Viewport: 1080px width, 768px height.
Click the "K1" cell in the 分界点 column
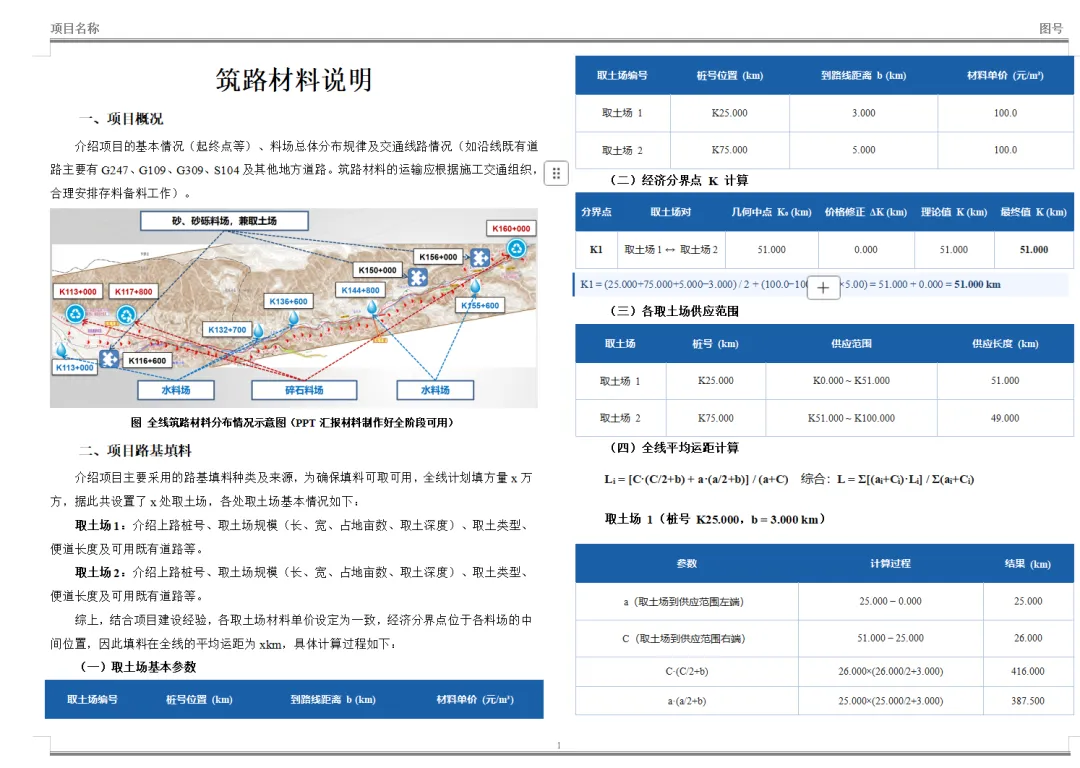tap(596, 250)
